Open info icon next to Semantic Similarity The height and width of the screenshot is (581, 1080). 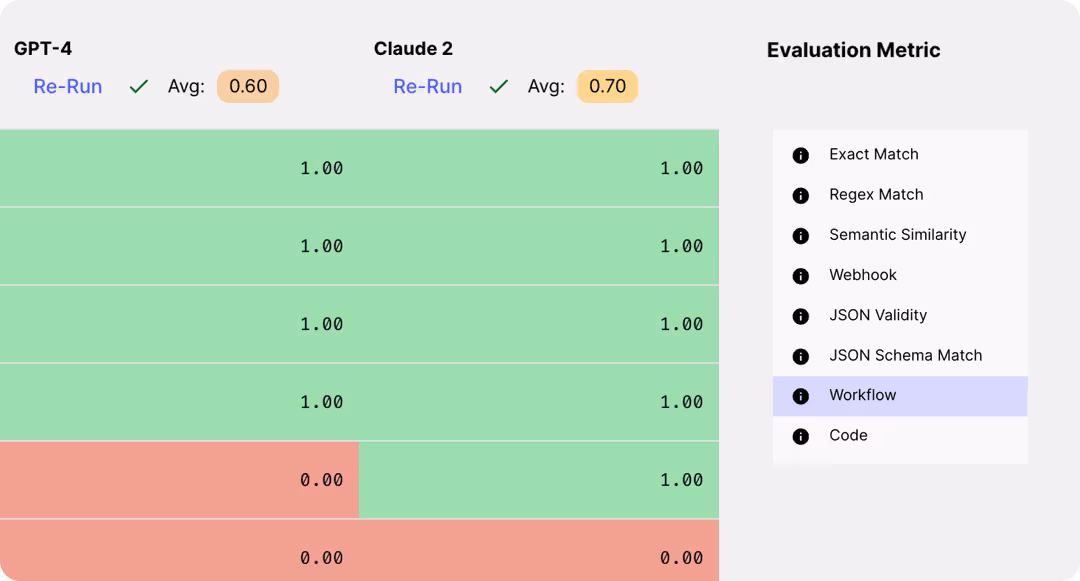click(x=800, y=235)
